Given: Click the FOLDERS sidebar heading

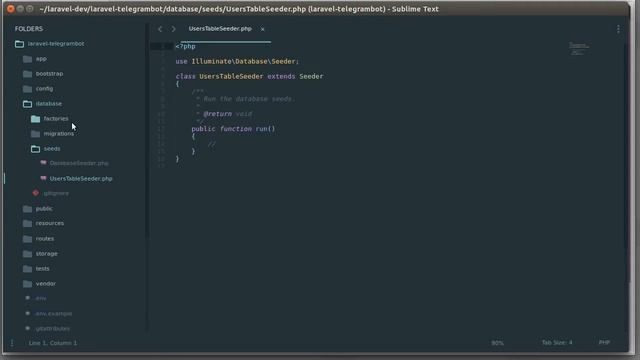Looking at the screenshot, I should tap(29, 29).
